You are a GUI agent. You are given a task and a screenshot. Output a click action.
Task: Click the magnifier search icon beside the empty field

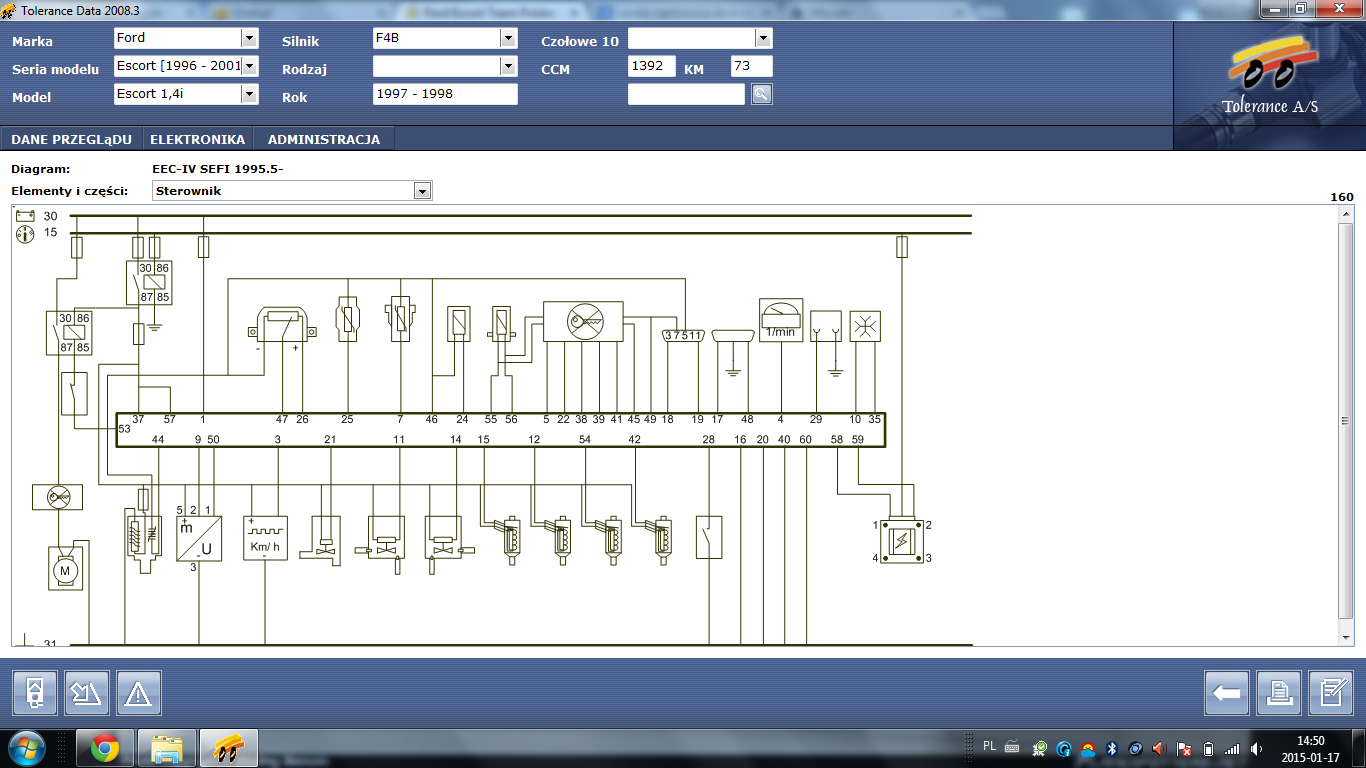pos(762,94)
